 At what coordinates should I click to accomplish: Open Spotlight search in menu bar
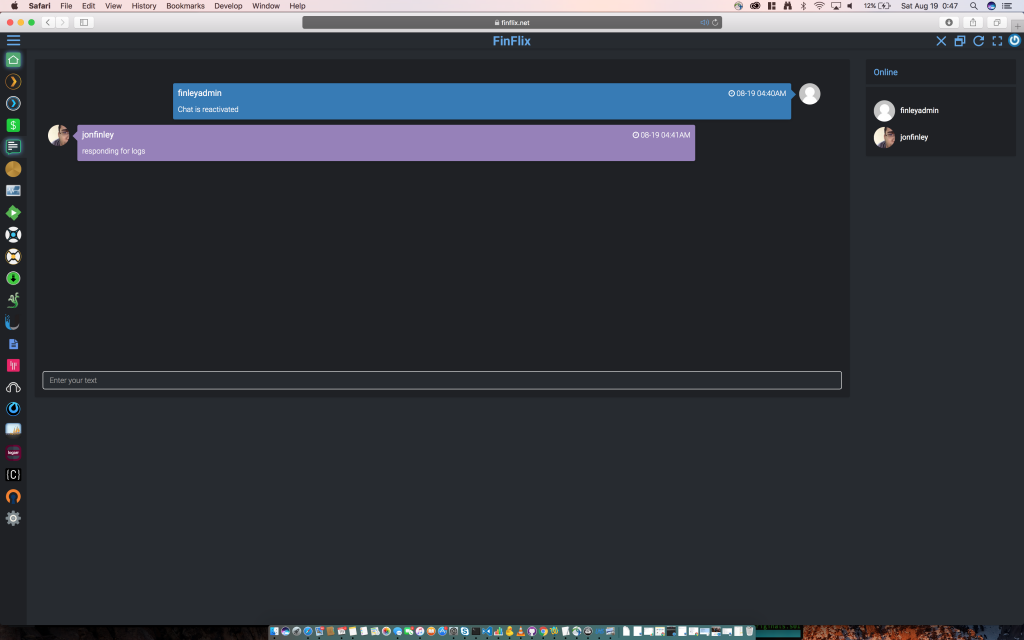tap(973, 6)
